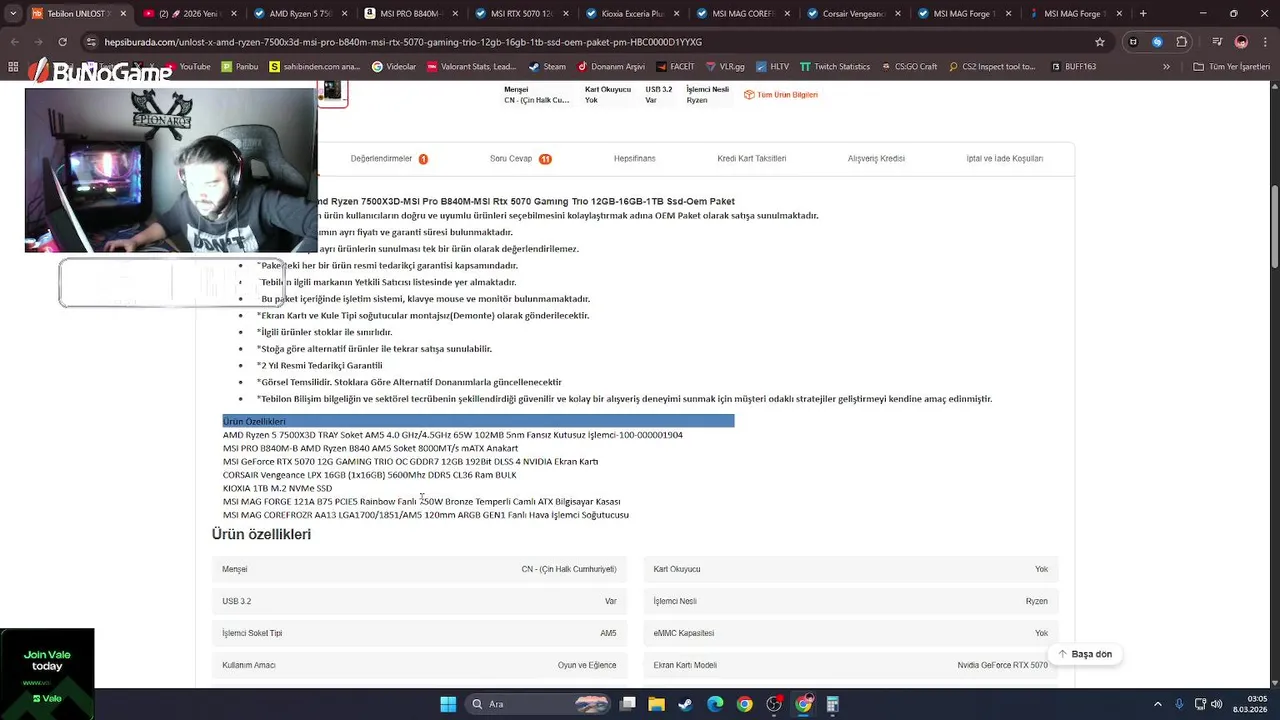Open the Paribu bookmark
Image resolution: width=1280 pixels, height=720 pixels.
click(x=239, y=67)
